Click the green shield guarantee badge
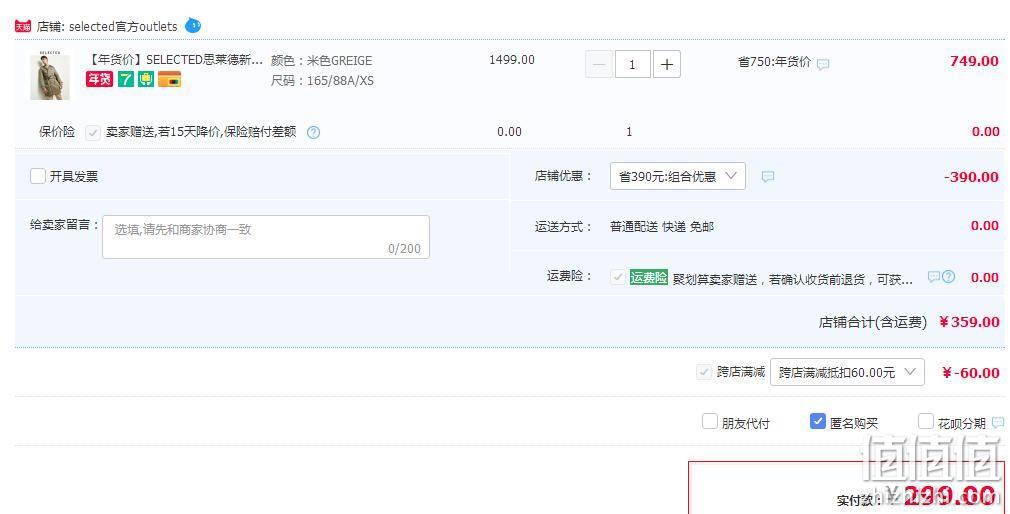The height and width of the screenshot is (514, 1010). pyautogui.click(x=146, y=79)
